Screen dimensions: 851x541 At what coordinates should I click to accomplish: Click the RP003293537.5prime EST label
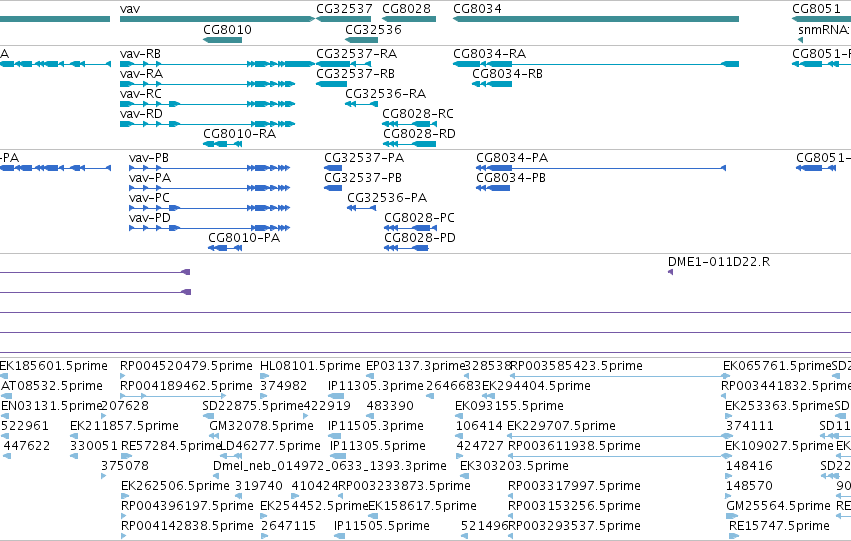point(574,527)
